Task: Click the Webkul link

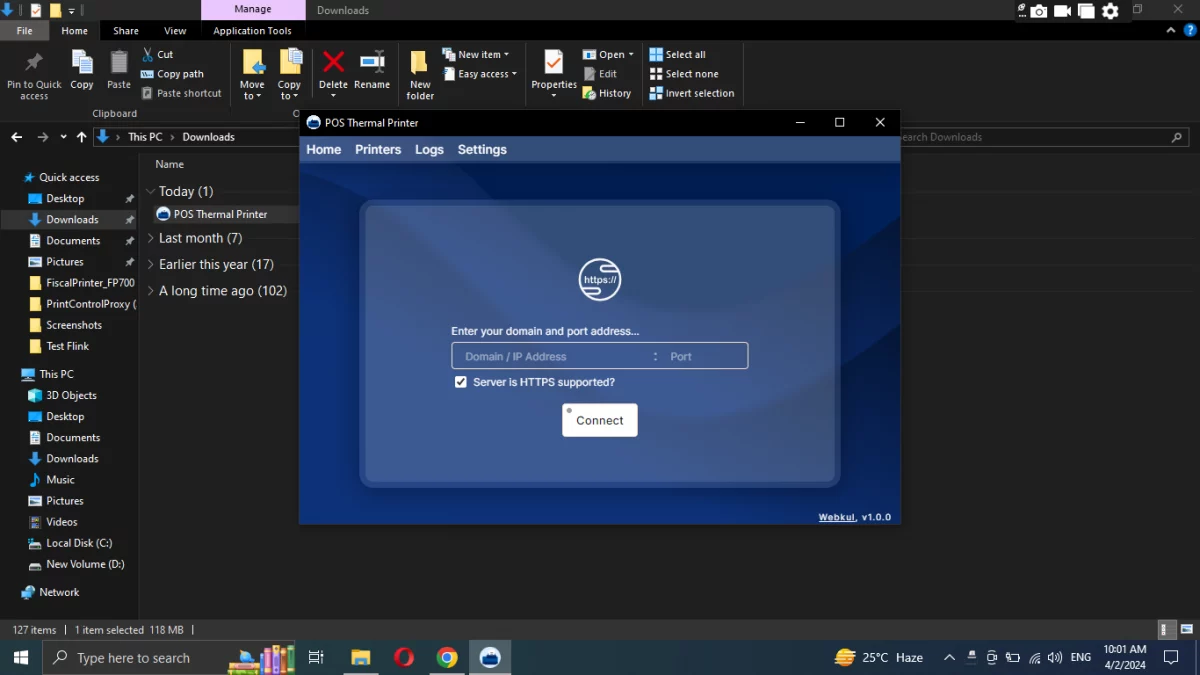Action: (836, 517)
